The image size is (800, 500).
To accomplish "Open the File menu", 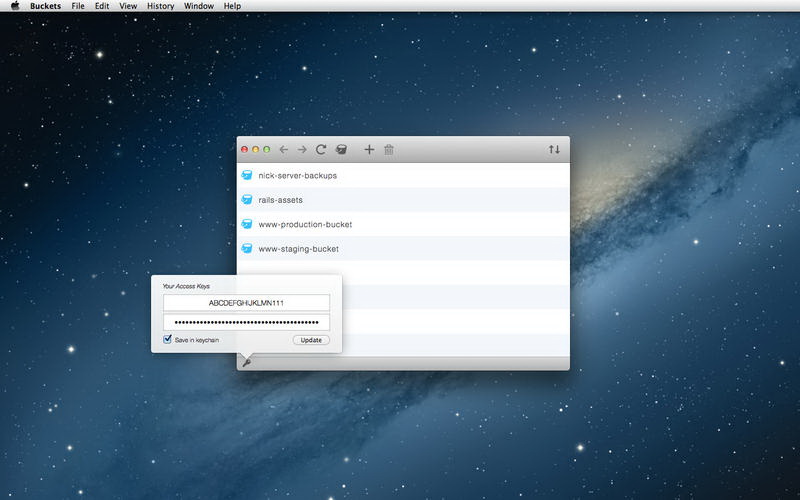I will [78, 6].
